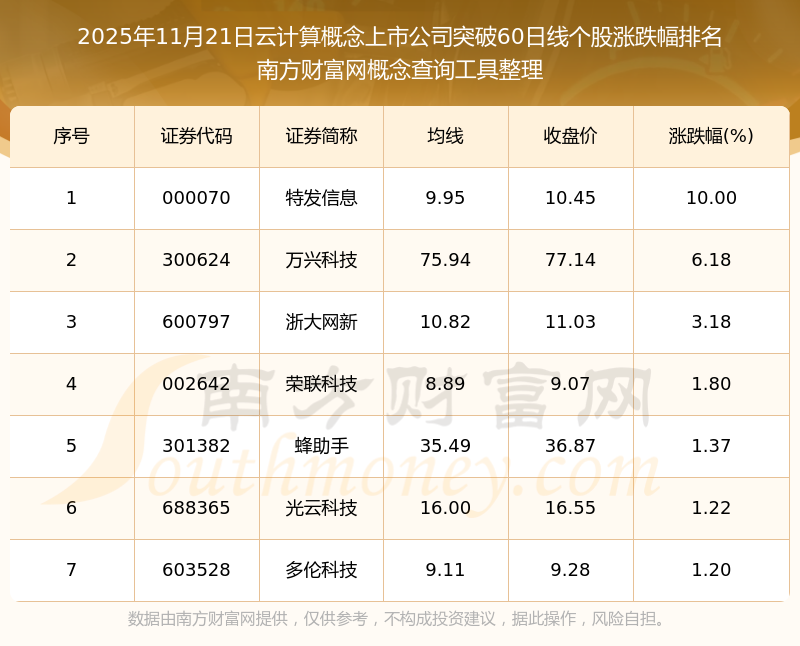
Task: Click row number 2 in 序号 column
Action: [71, 260]
